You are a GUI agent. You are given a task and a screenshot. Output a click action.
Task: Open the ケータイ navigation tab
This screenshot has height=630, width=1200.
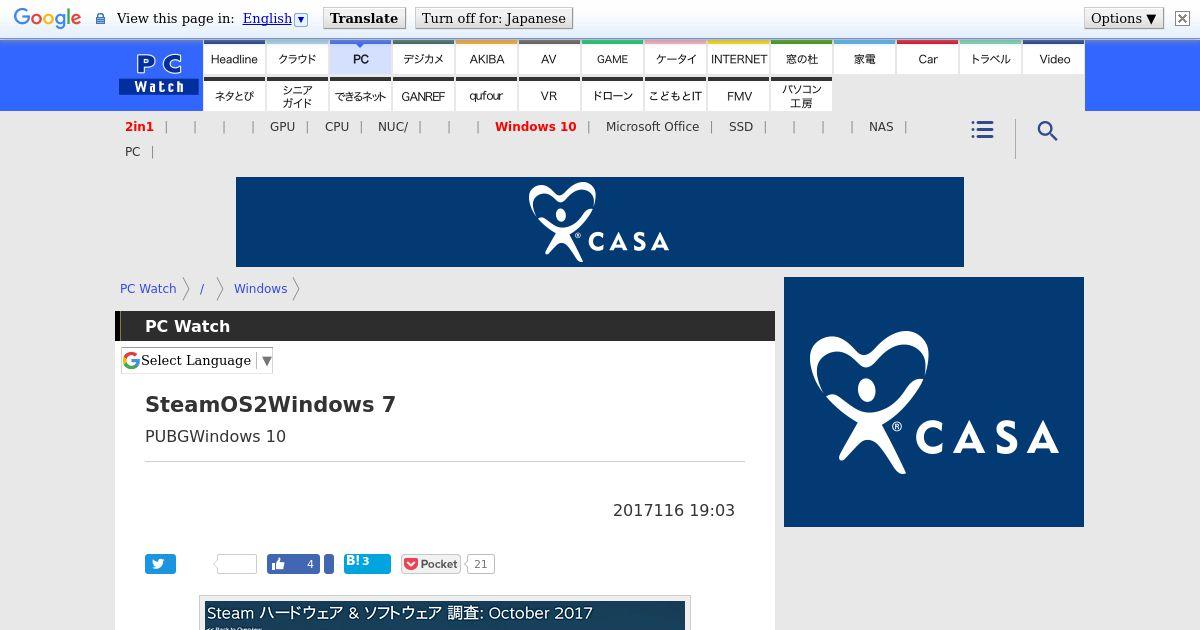(x=675, y=59)
